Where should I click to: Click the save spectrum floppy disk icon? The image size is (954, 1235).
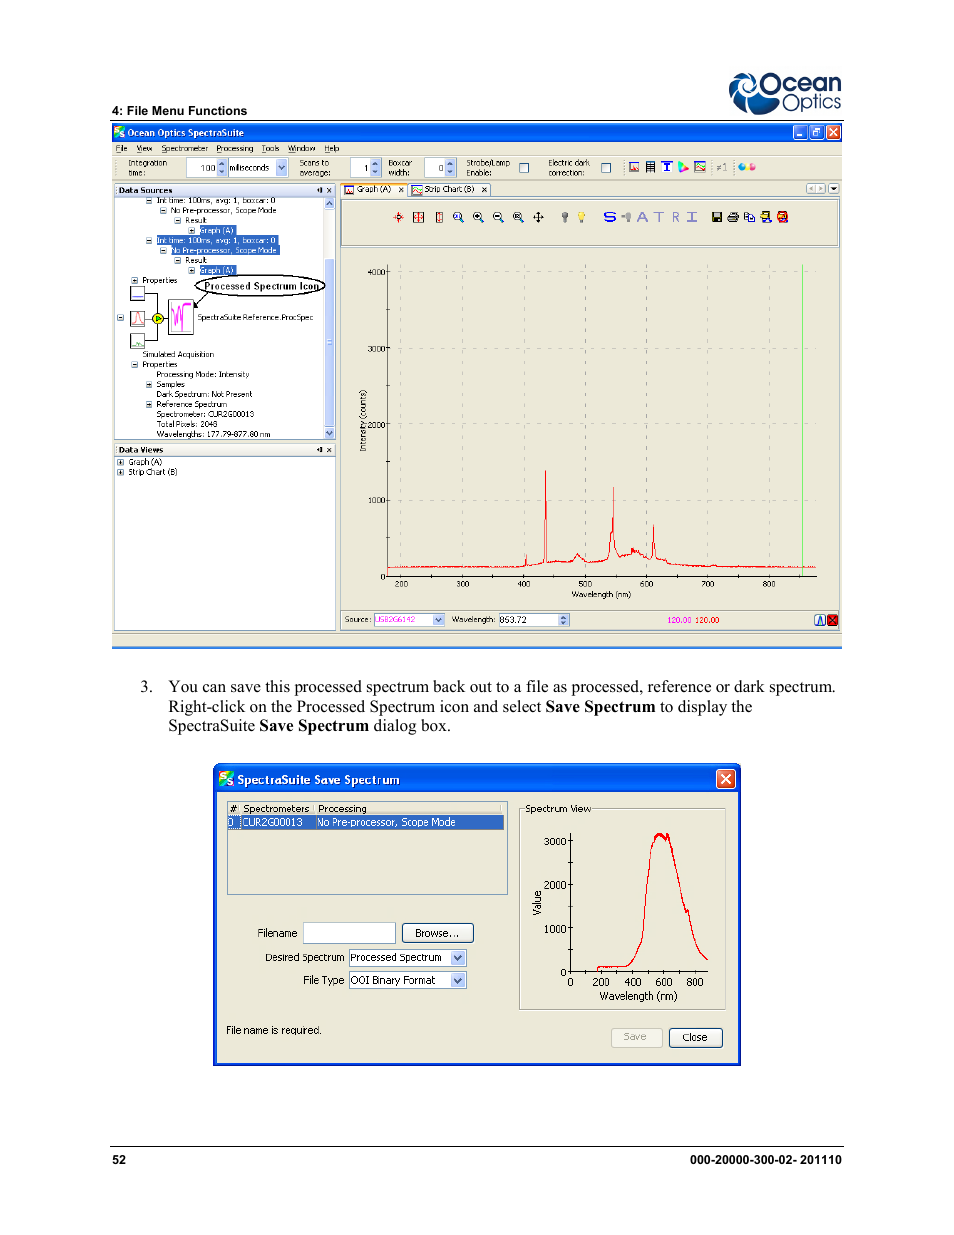pos(717,217)
